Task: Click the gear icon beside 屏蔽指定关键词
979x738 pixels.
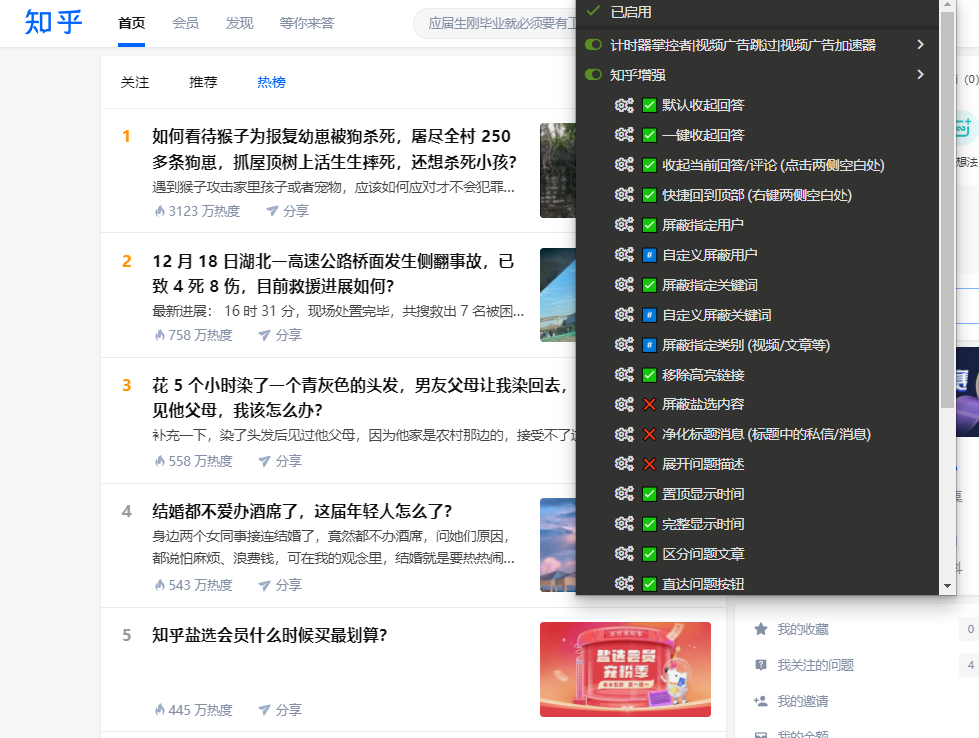Action: pos(624,285)
